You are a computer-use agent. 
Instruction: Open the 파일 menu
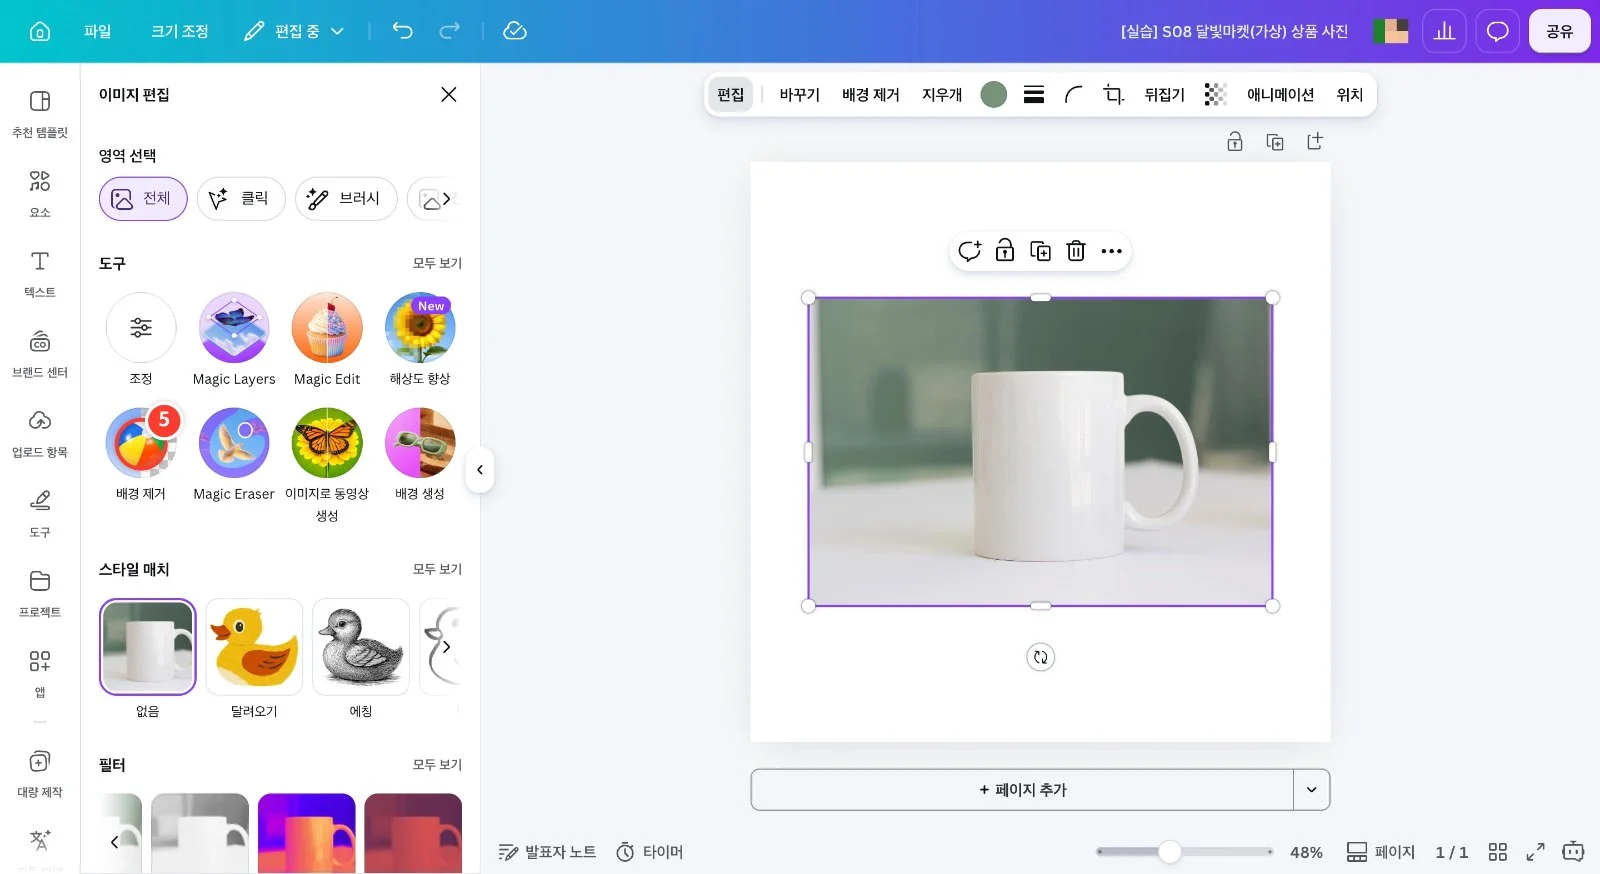[x=97, y=31]
